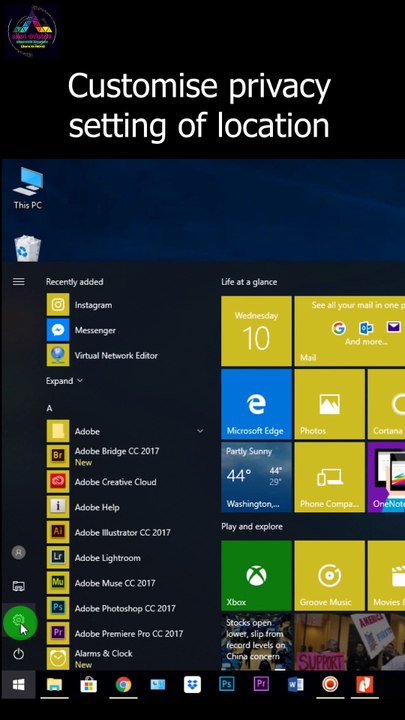Click the Play and explore group header
This screenshot has width=405, height=720.
pos(252,527)
